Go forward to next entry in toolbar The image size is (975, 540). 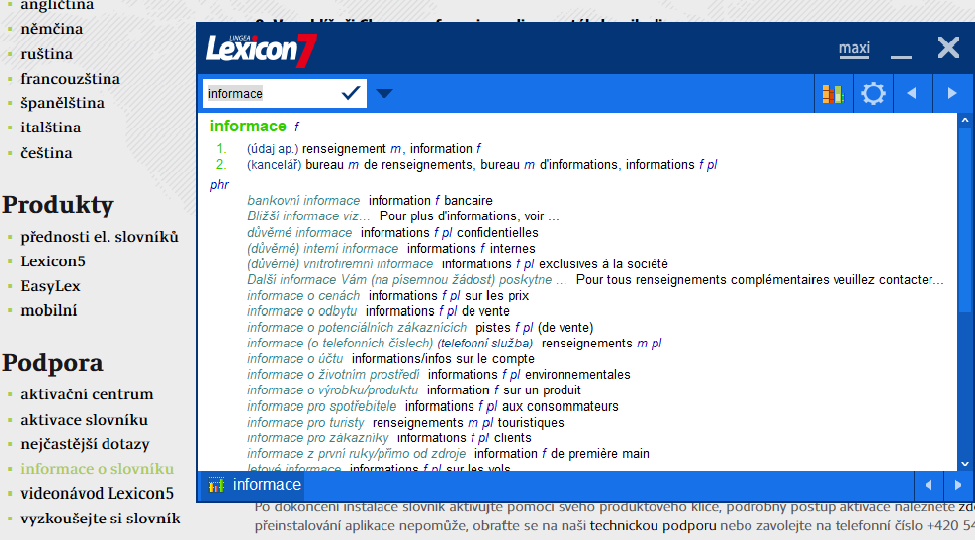pos(951,94)
